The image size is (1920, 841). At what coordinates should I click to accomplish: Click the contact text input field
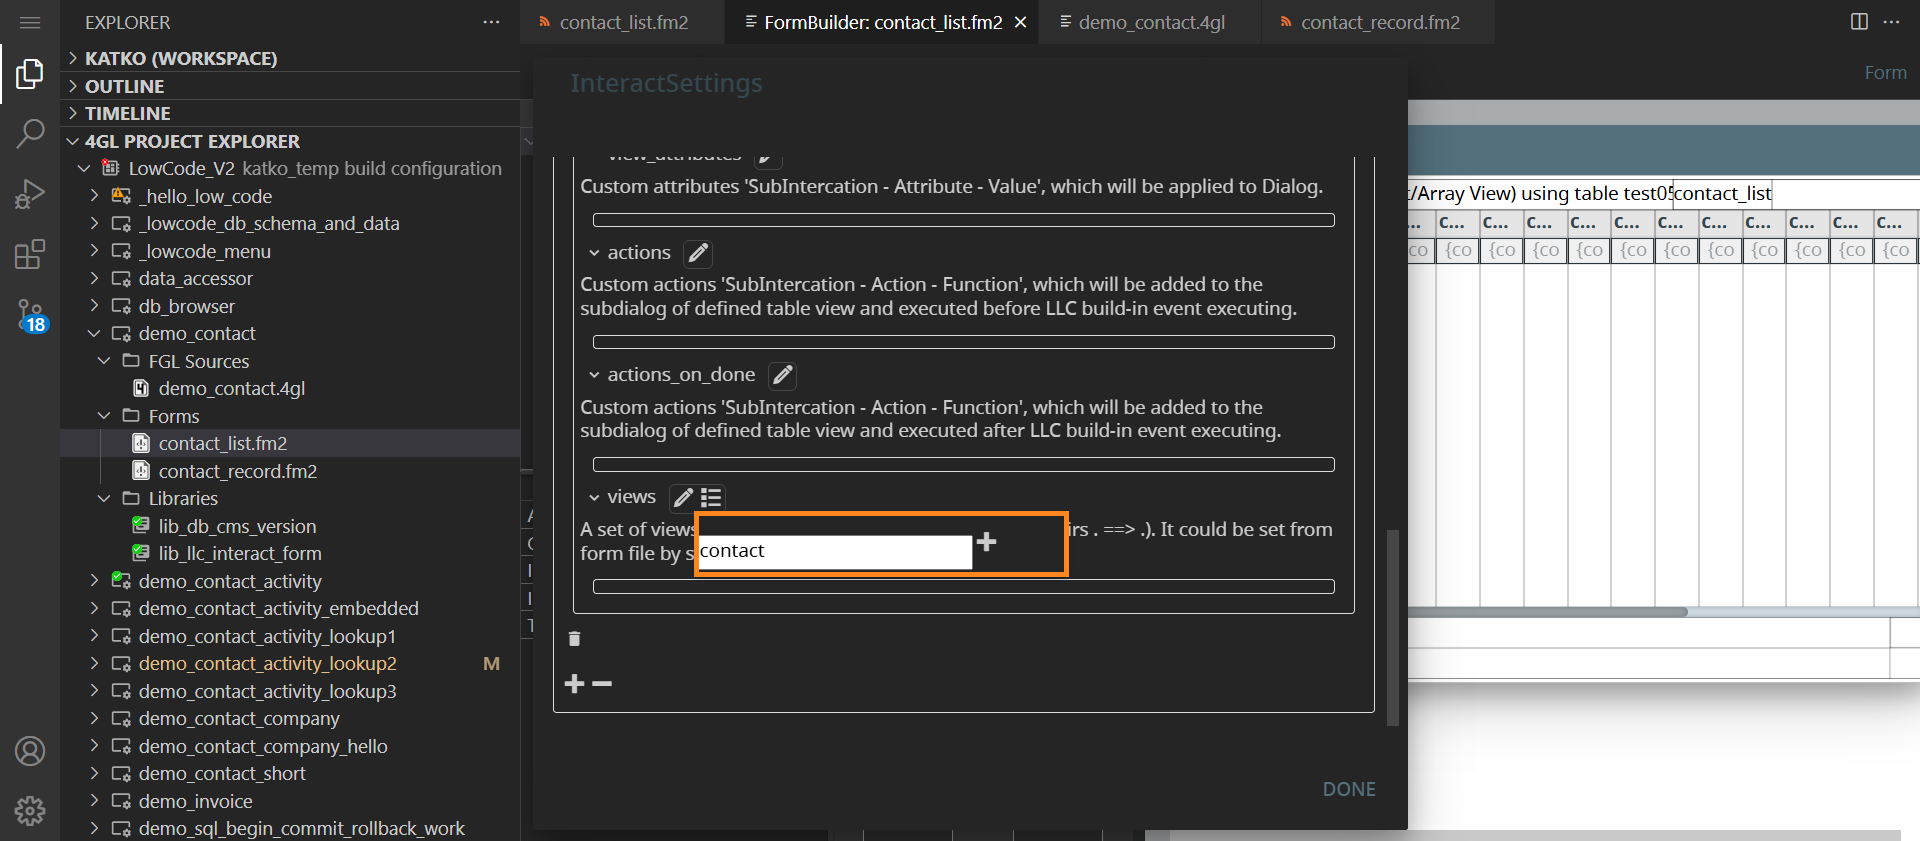[x=834, y=551]
